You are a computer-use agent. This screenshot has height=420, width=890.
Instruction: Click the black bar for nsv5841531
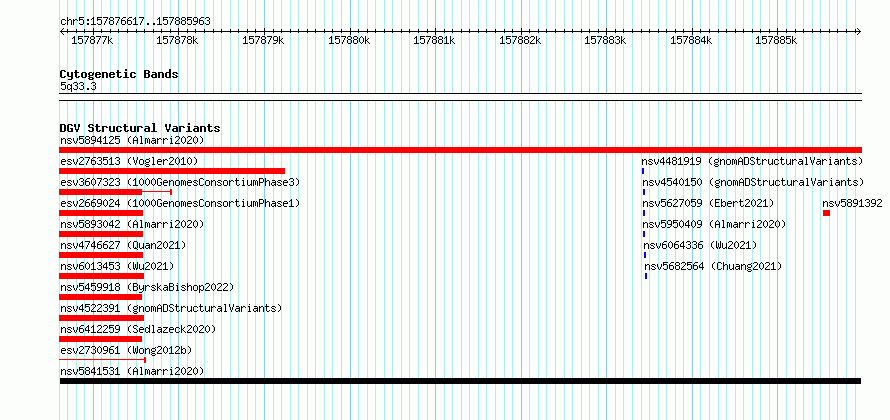point(460,381)
